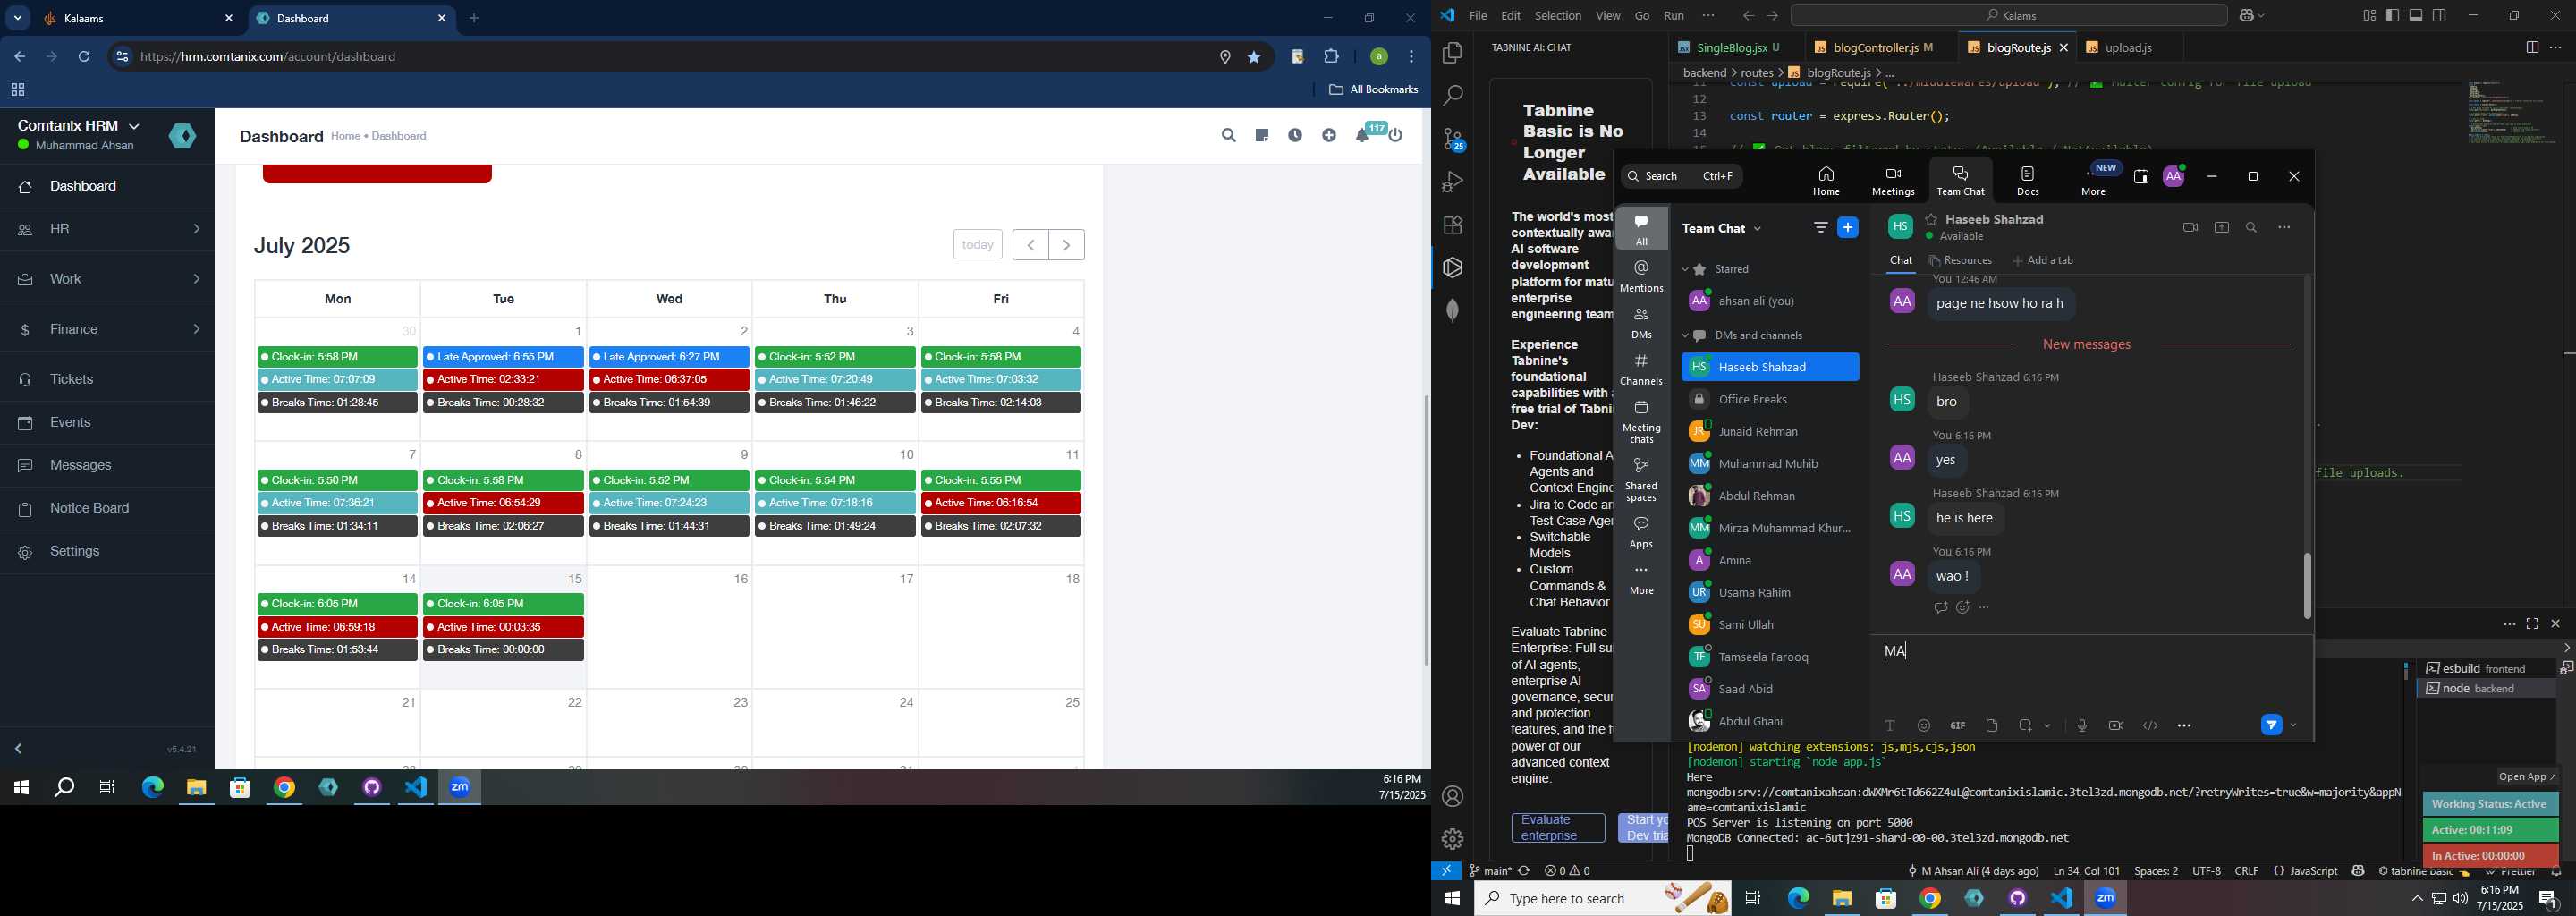Open Notice Board in HRM sidebar
This screenshot has height=916, width=2576.
107,509
